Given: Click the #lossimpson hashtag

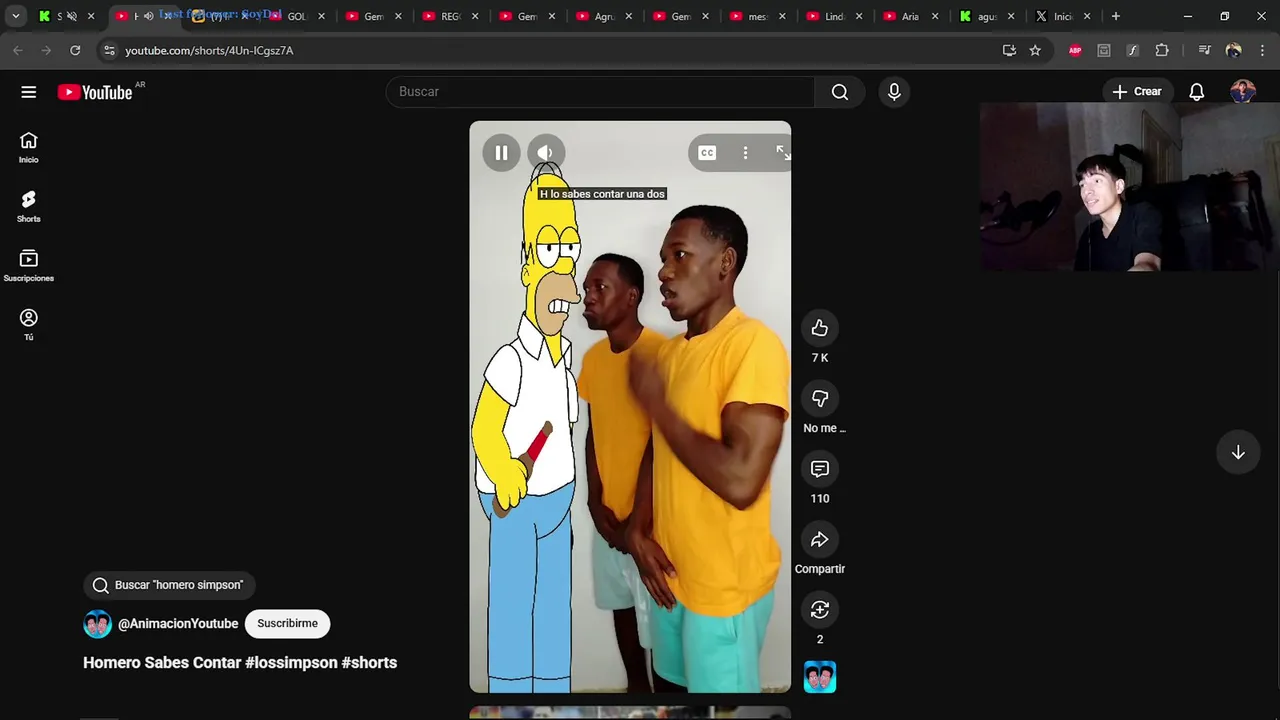Looking at the screenshot, I should [x=291, y=662].
